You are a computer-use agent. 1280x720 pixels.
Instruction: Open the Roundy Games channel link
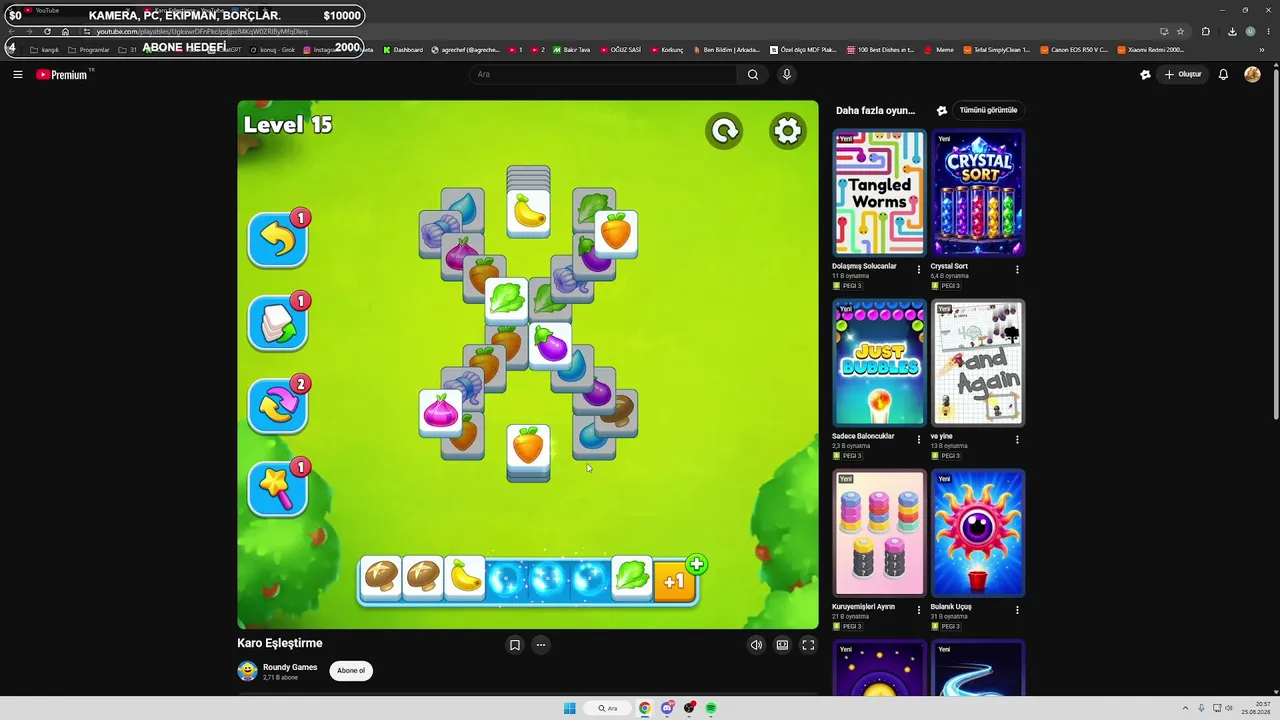point(290,667)
